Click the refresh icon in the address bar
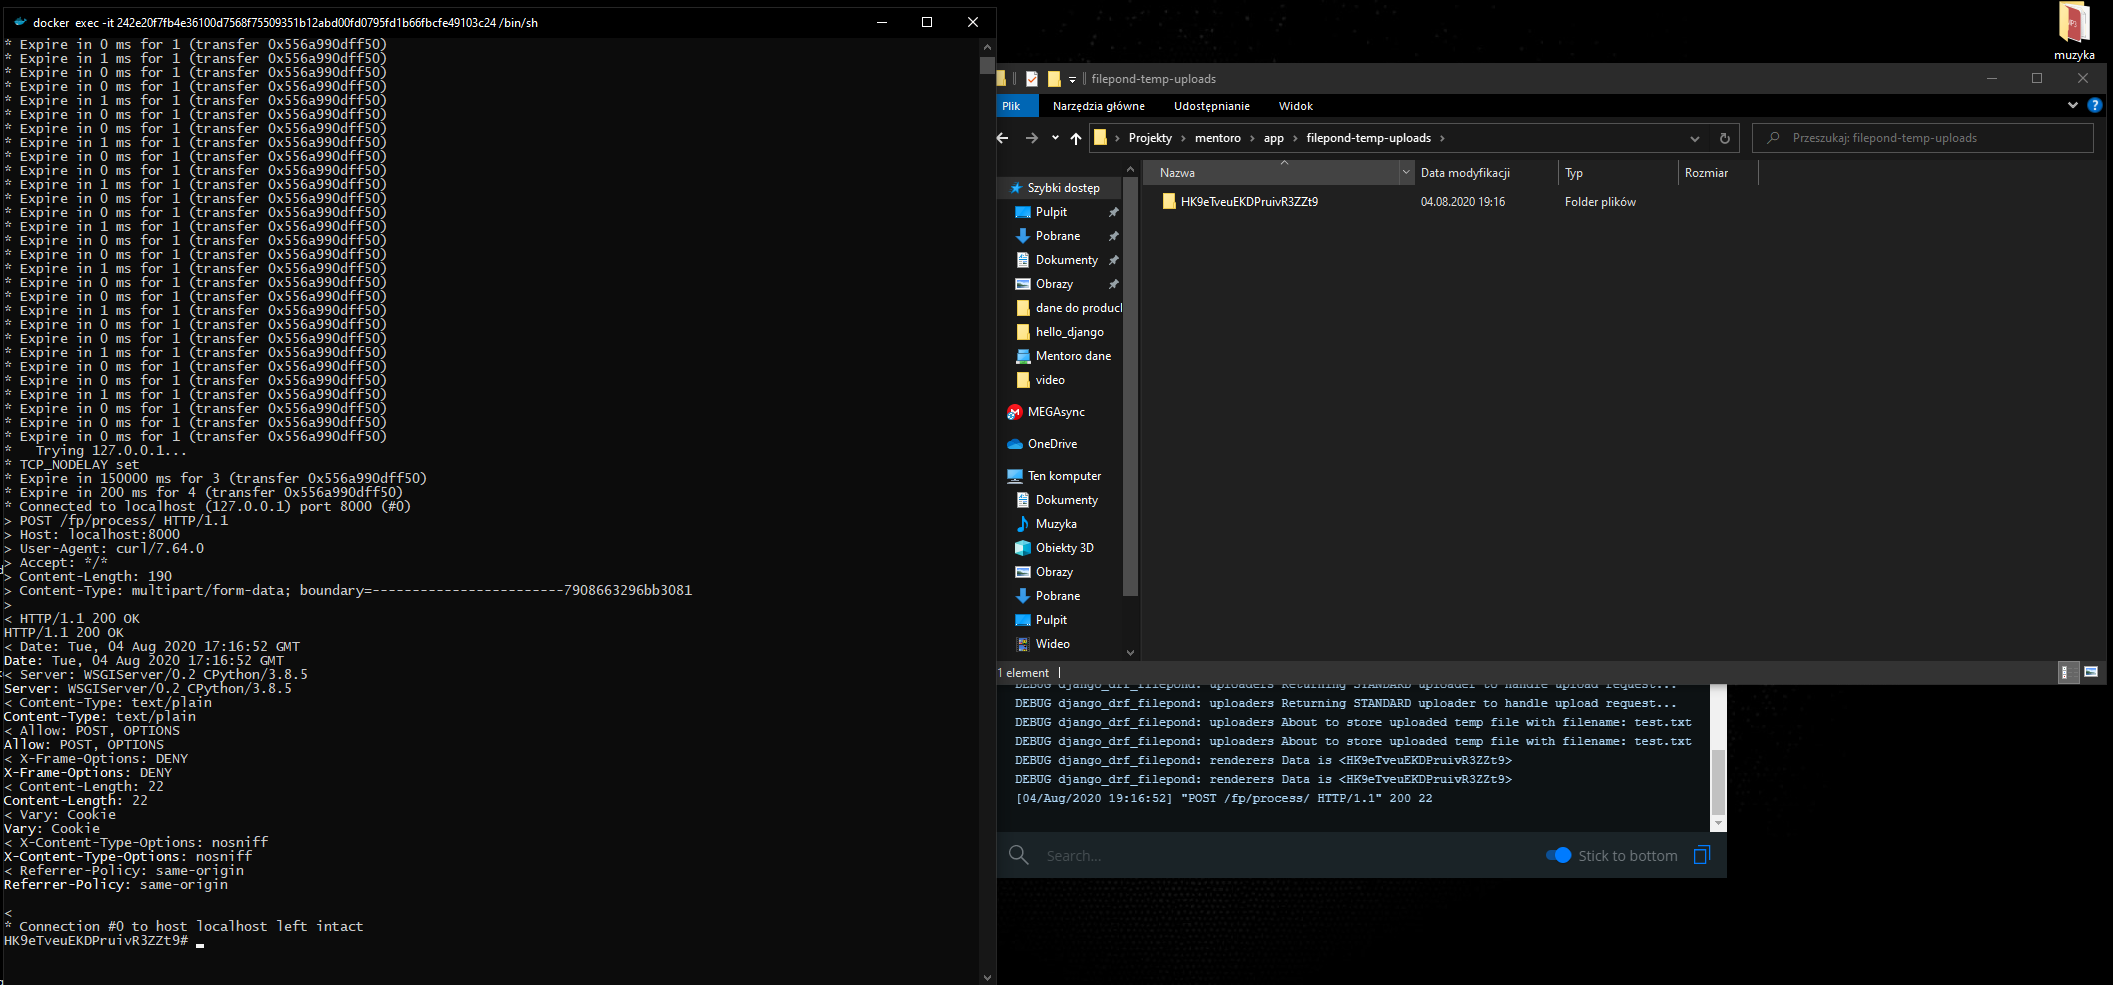Image resolution: width=2113 pixels, height=985 pixels. coord(1724,138)
